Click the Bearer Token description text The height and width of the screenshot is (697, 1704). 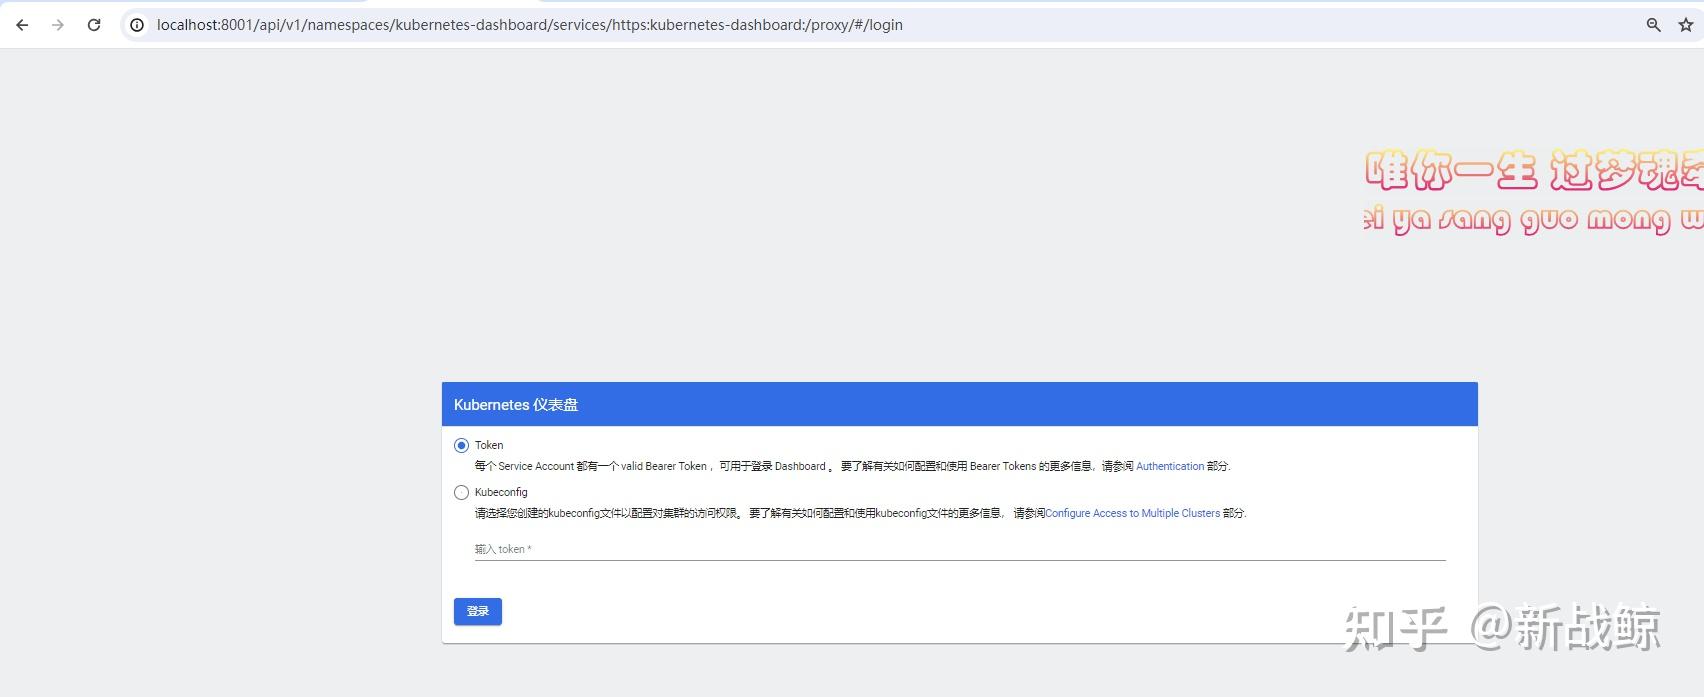[x=852, y=466]
